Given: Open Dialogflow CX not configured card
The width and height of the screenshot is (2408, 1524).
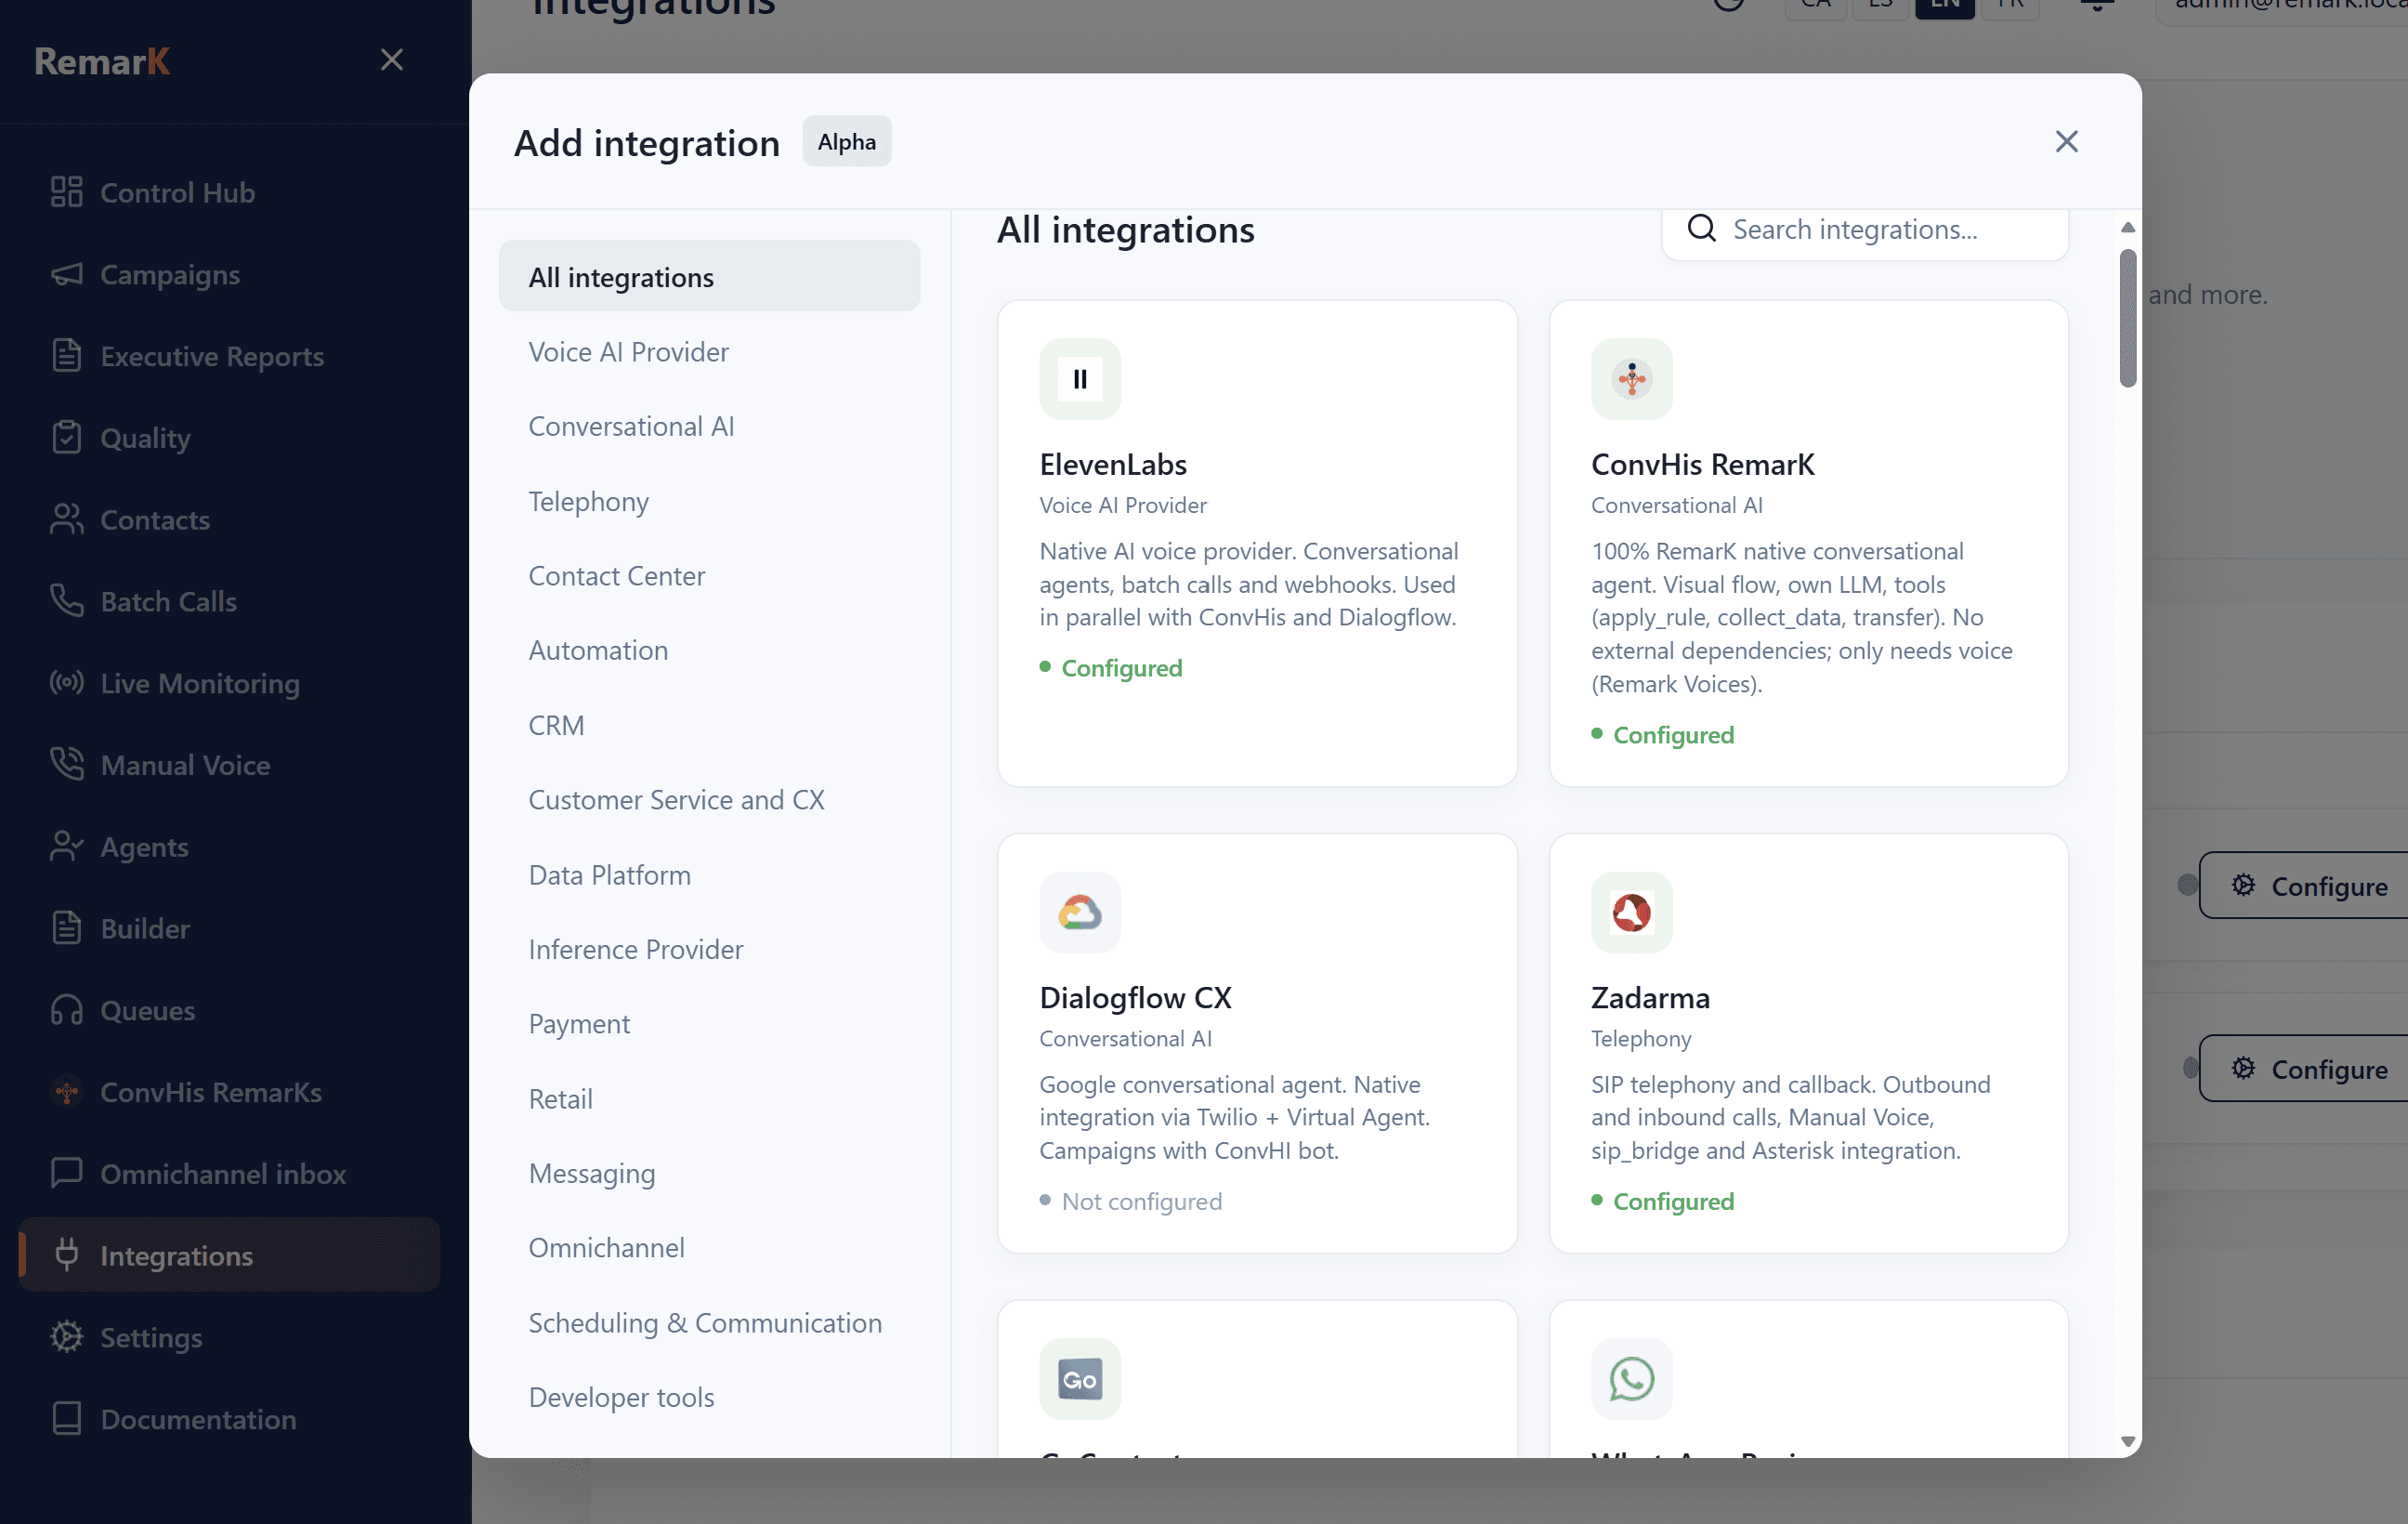Looking at the screenshot, I should click(1256, 1042).
